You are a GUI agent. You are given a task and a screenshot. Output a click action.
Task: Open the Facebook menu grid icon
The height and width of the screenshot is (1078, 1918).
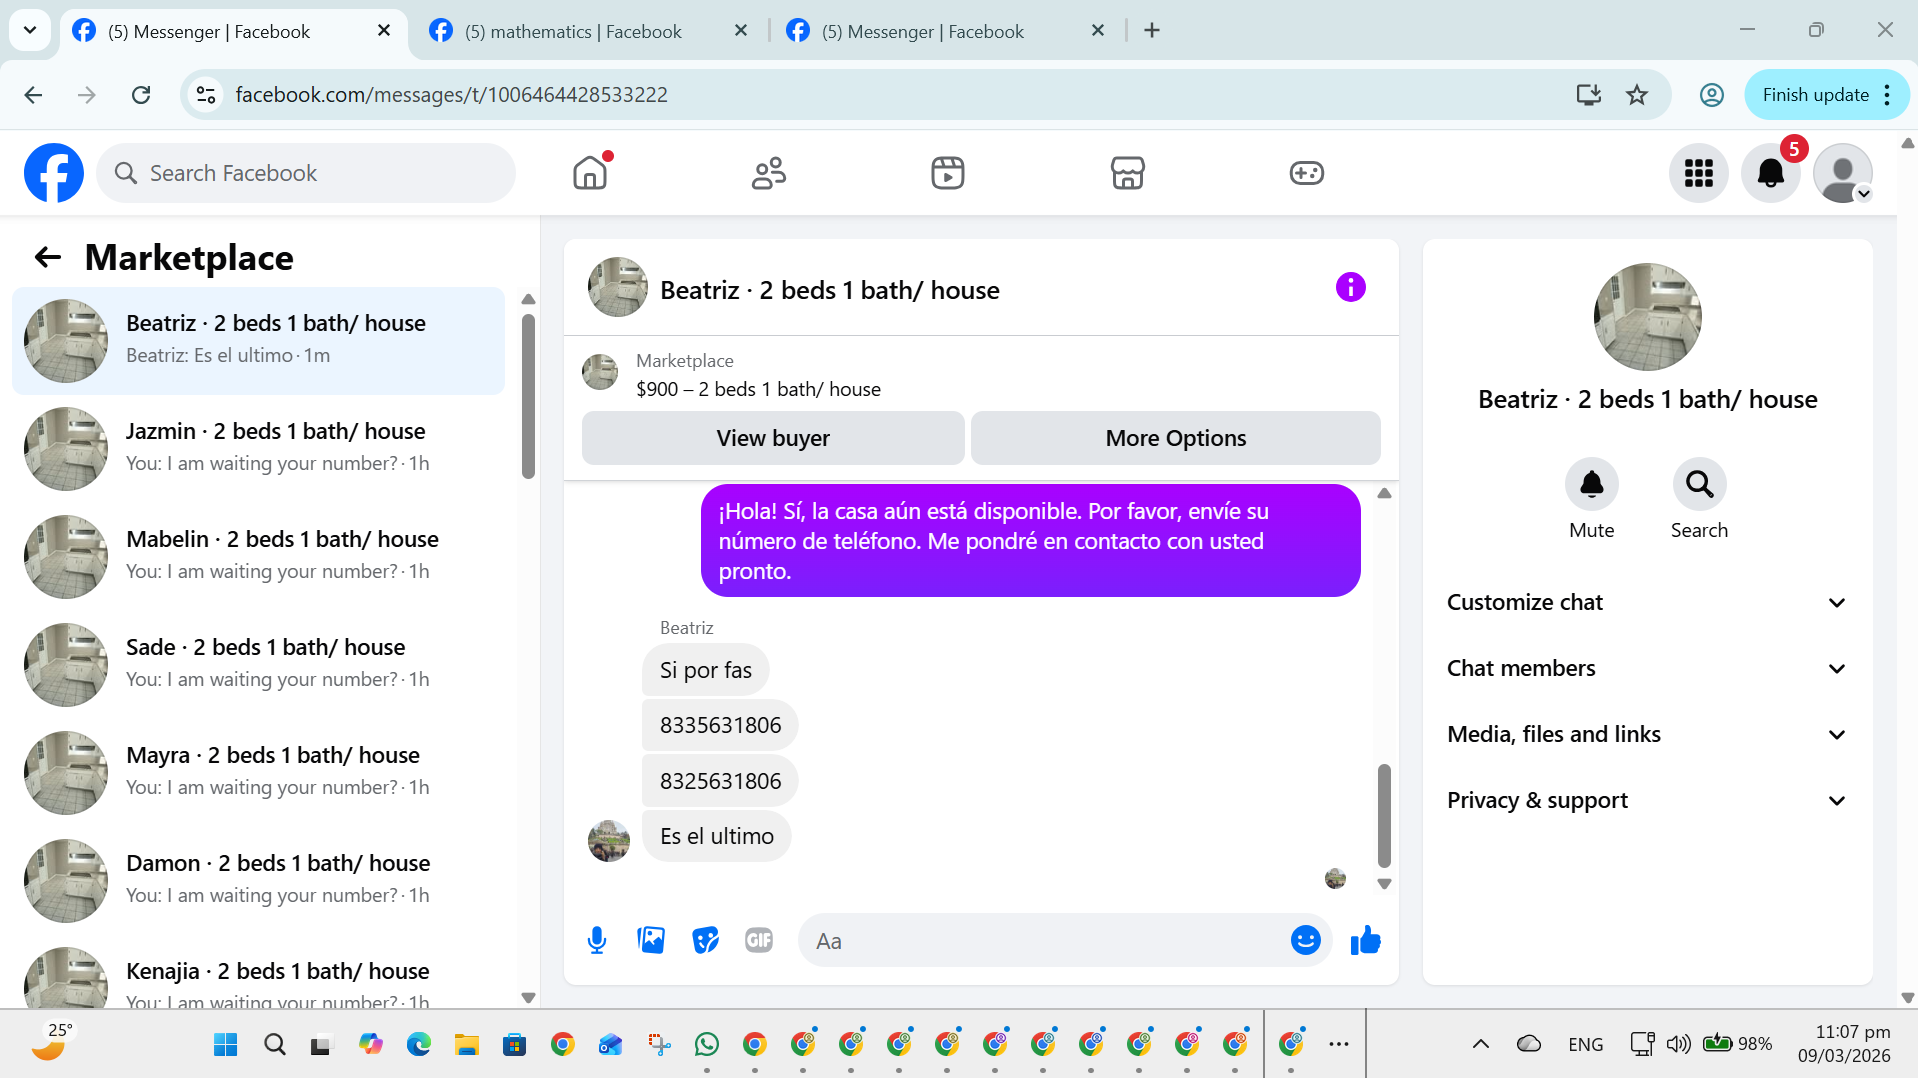(x=1698, y=173)
